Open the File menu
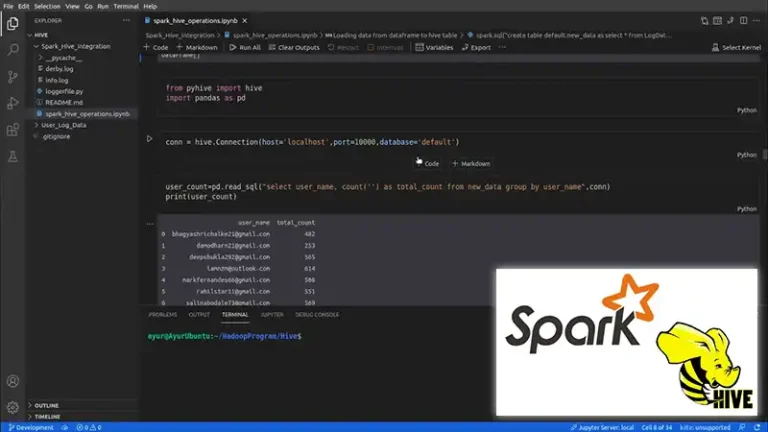This screenshot has height=432, width=768. (x=8, y=6)
